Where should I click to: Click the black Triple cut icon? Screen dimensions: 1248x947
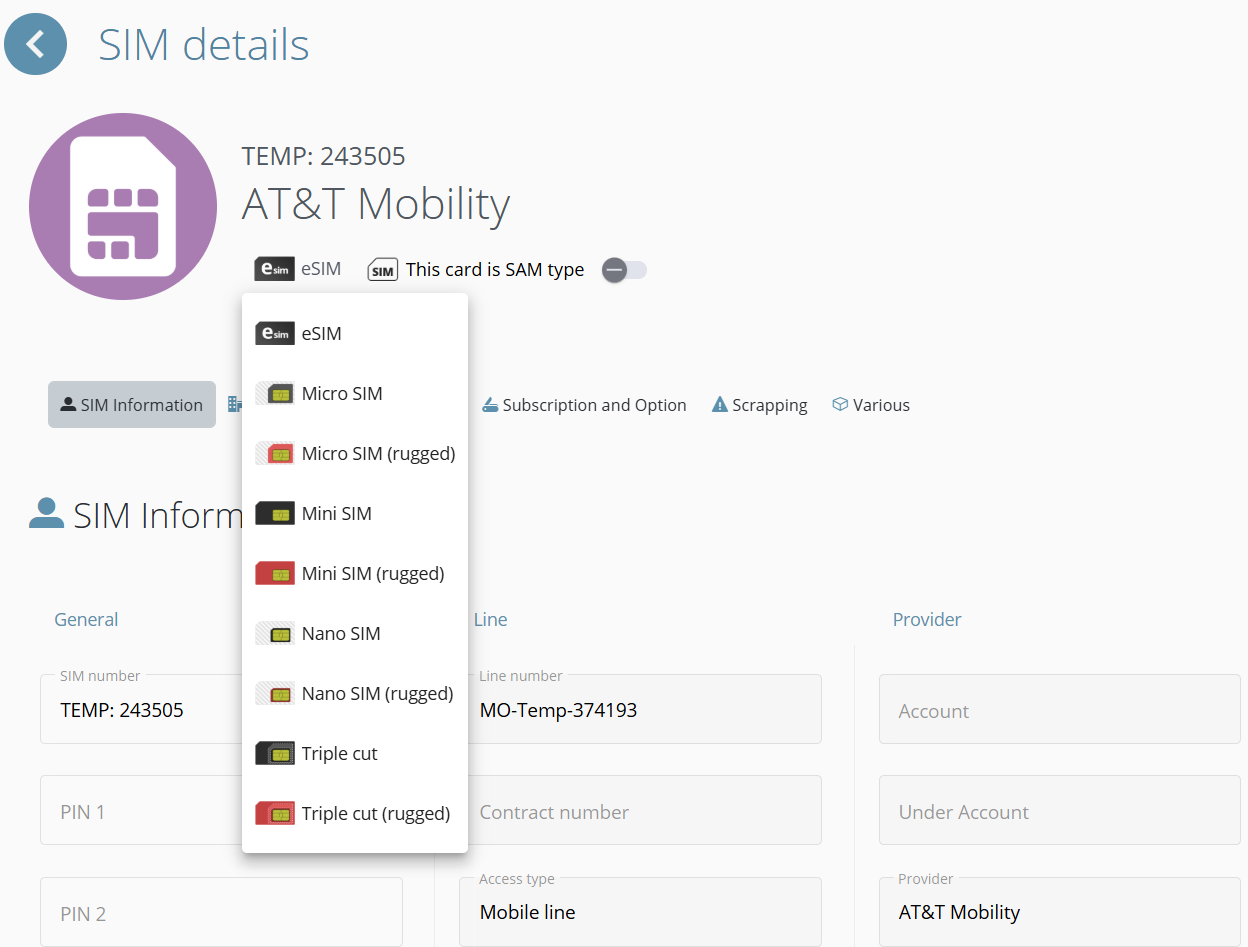point(274,754)
